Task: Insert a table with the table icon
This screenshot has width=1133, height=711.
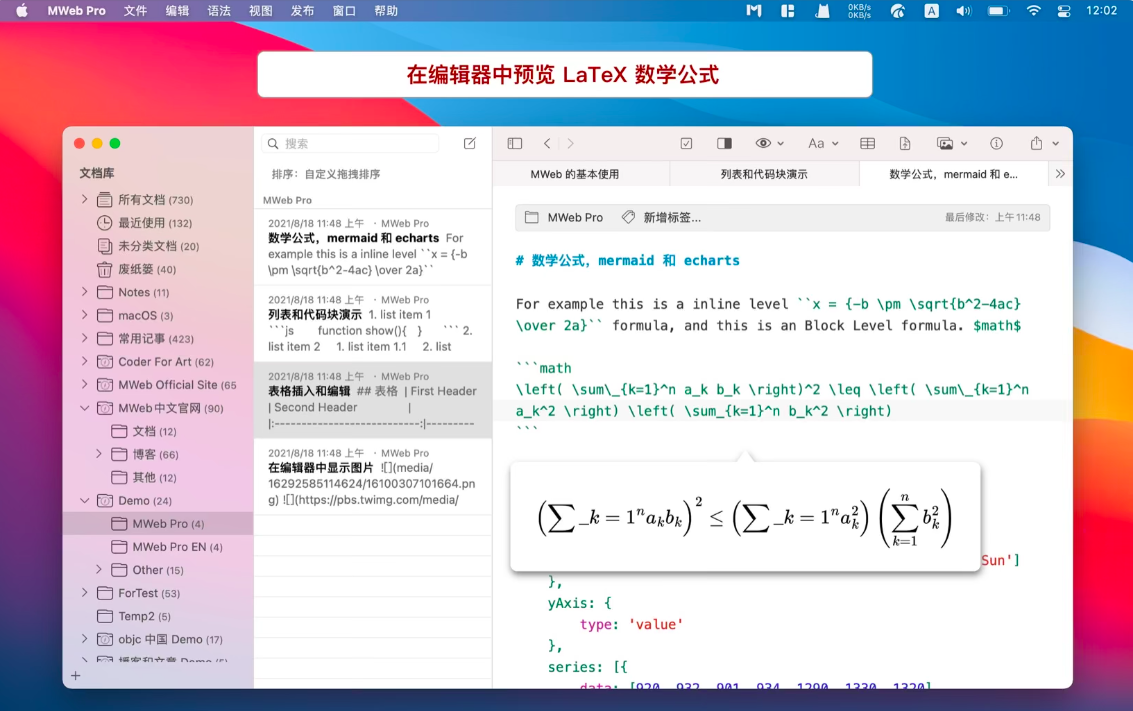Action: click(x=868, y=143)
